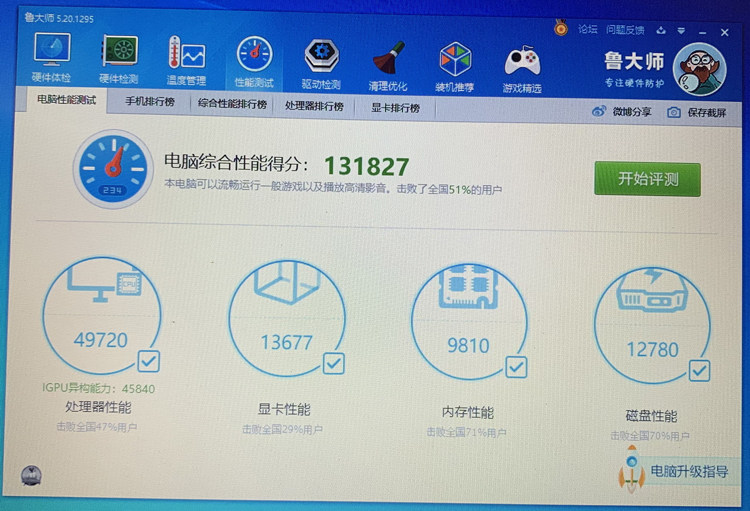Viewport: 750px width, 511px height.
Task: Click the 处理器性能 label
Action: click(98, 407)
